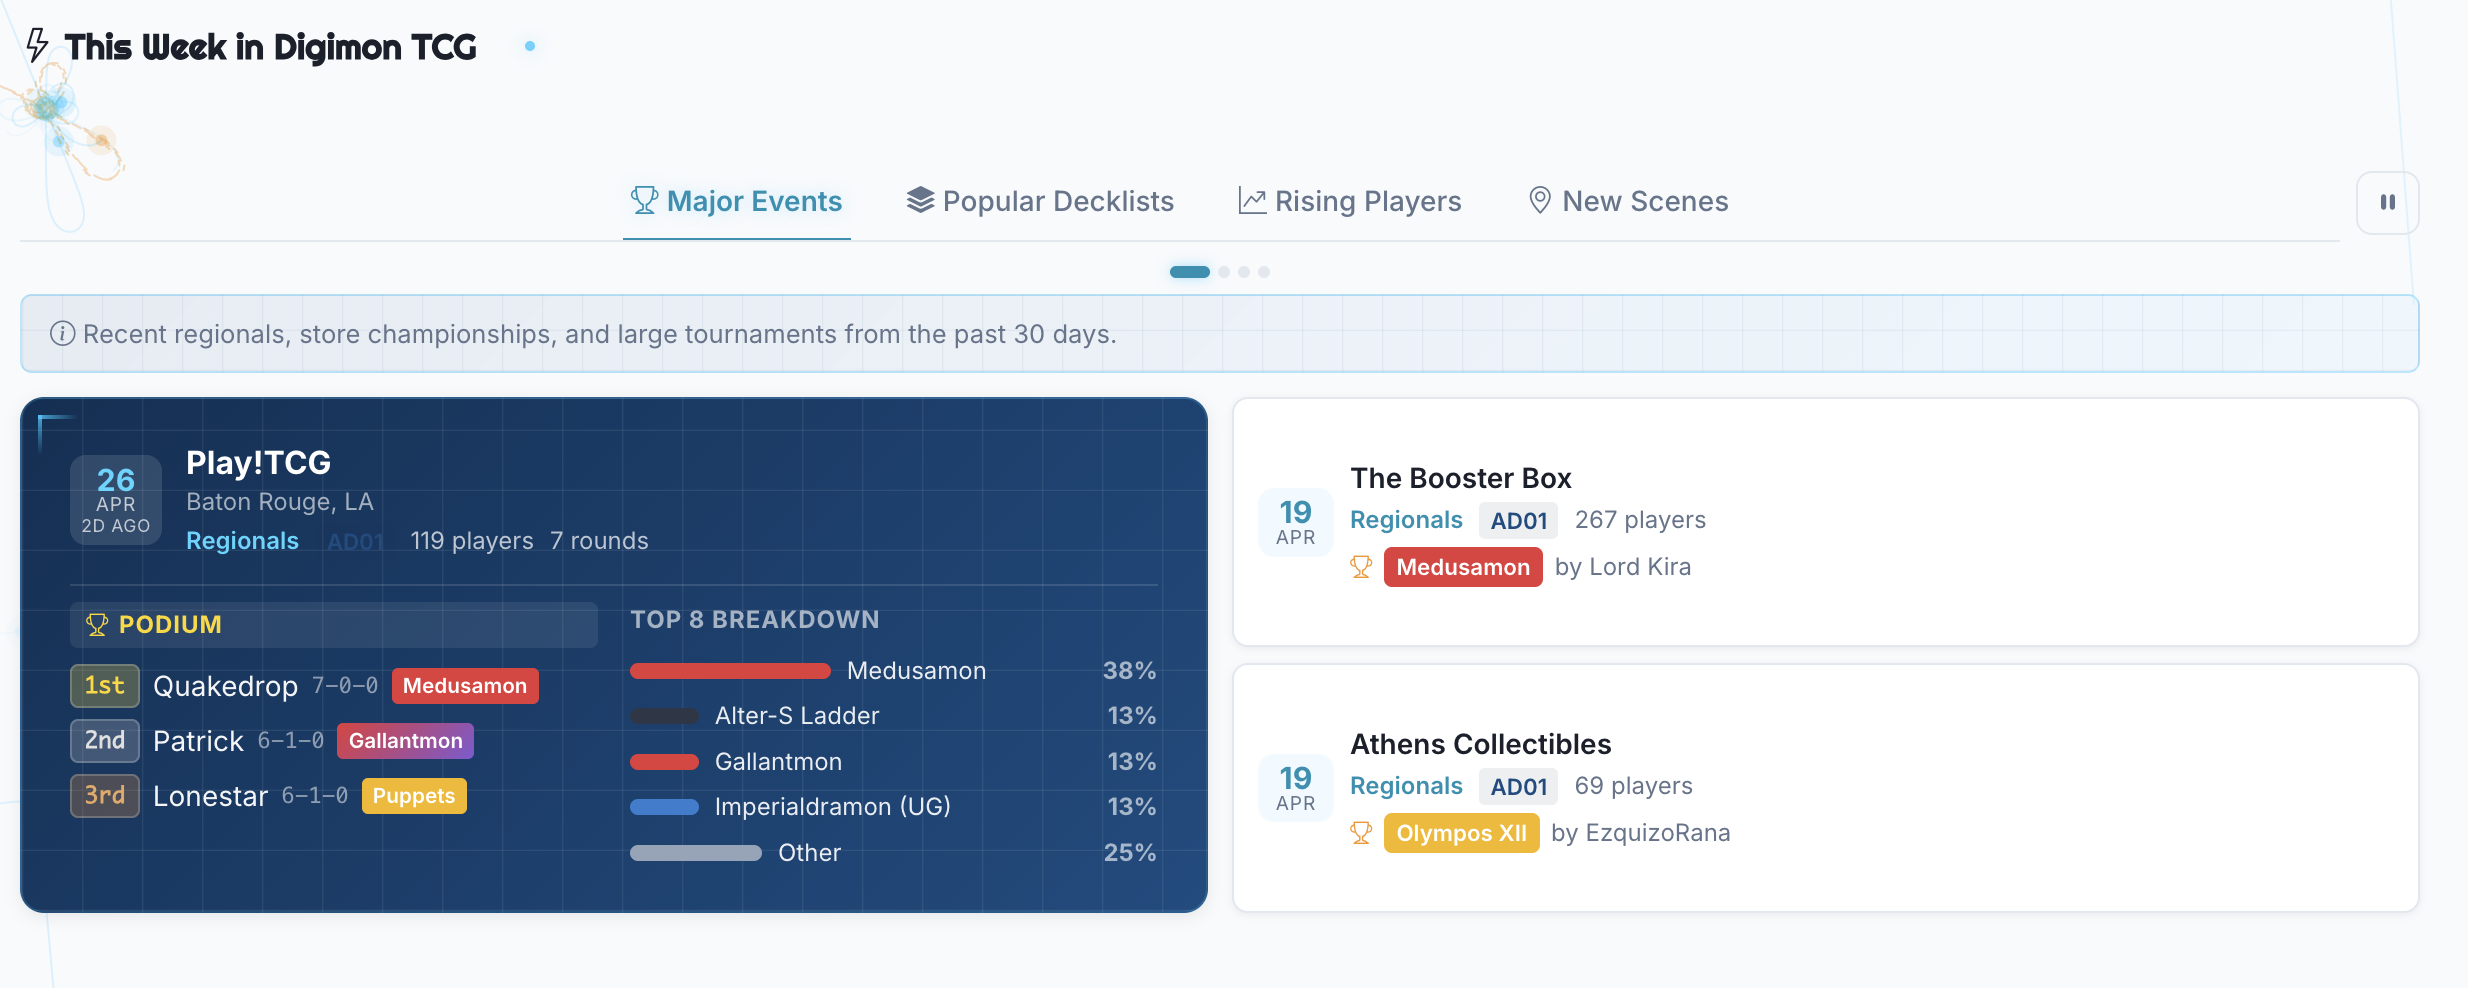Image resolution: width=2468 pixels, height=988 pixels.
Task: Click "119 players" in Play!TCG card
Action: [x=472, y=541]
